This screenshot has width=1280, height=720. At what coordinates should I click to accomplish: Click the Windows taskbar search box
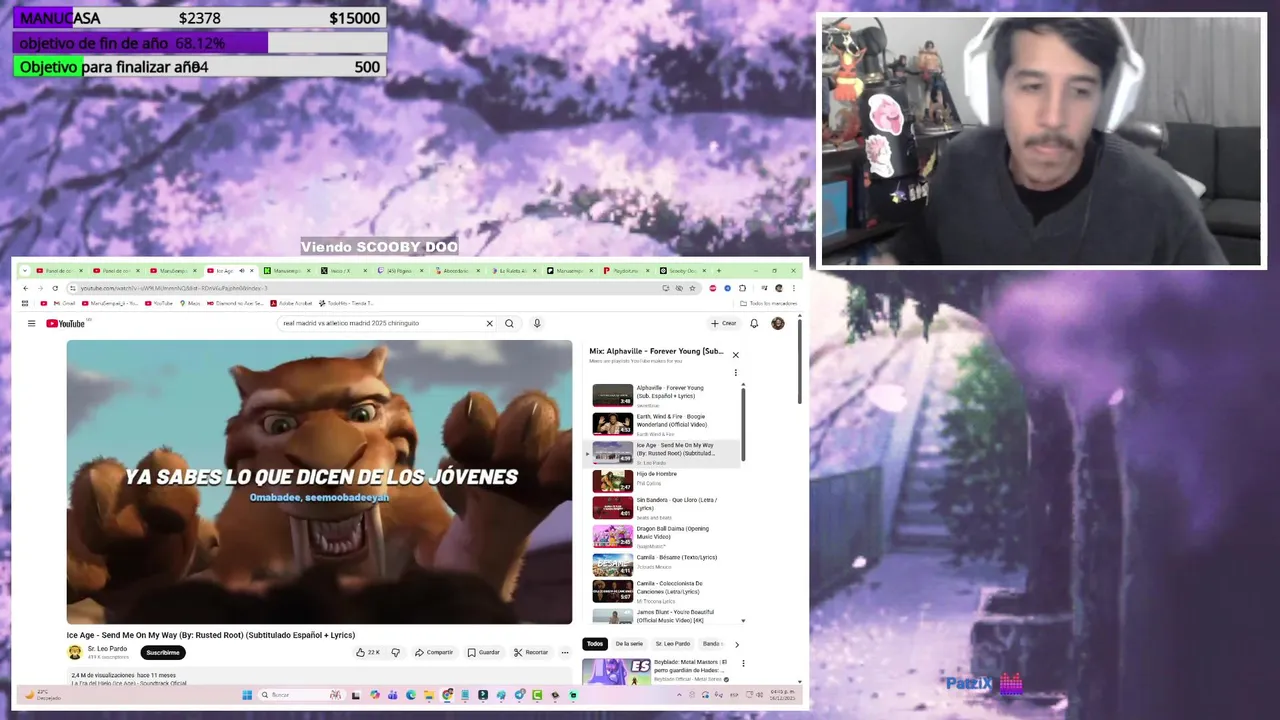(x=300, y=695)
